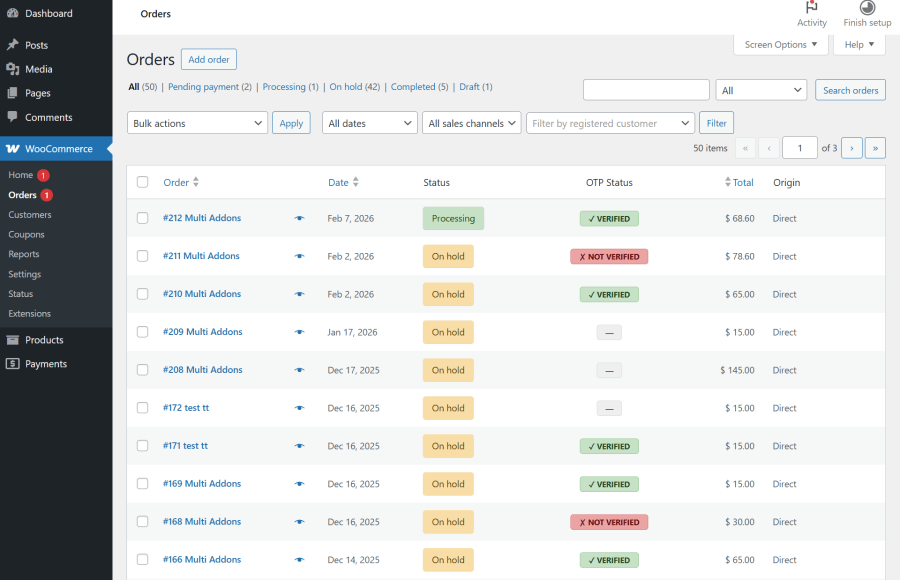Check the checkbox for order #166
This screenshot has width=900, height=580.
coord(142,560)
